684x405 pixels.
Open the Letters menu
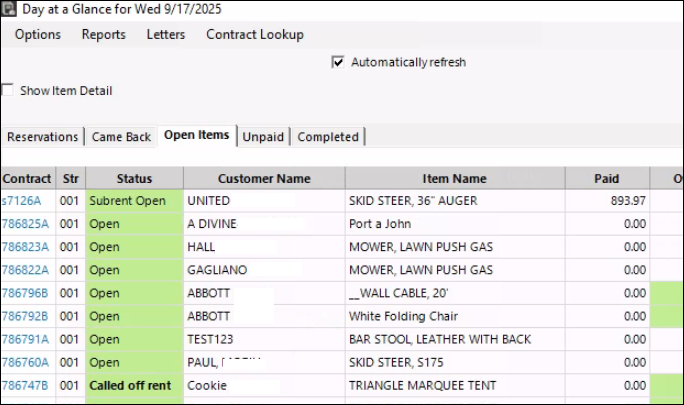(x=166, y=35)
